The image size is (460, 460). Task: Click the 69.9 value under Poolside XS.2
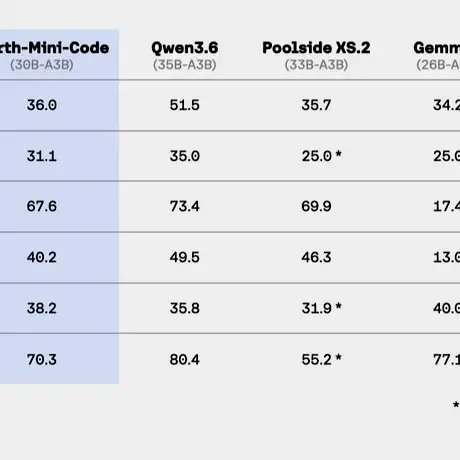point(316,206)
